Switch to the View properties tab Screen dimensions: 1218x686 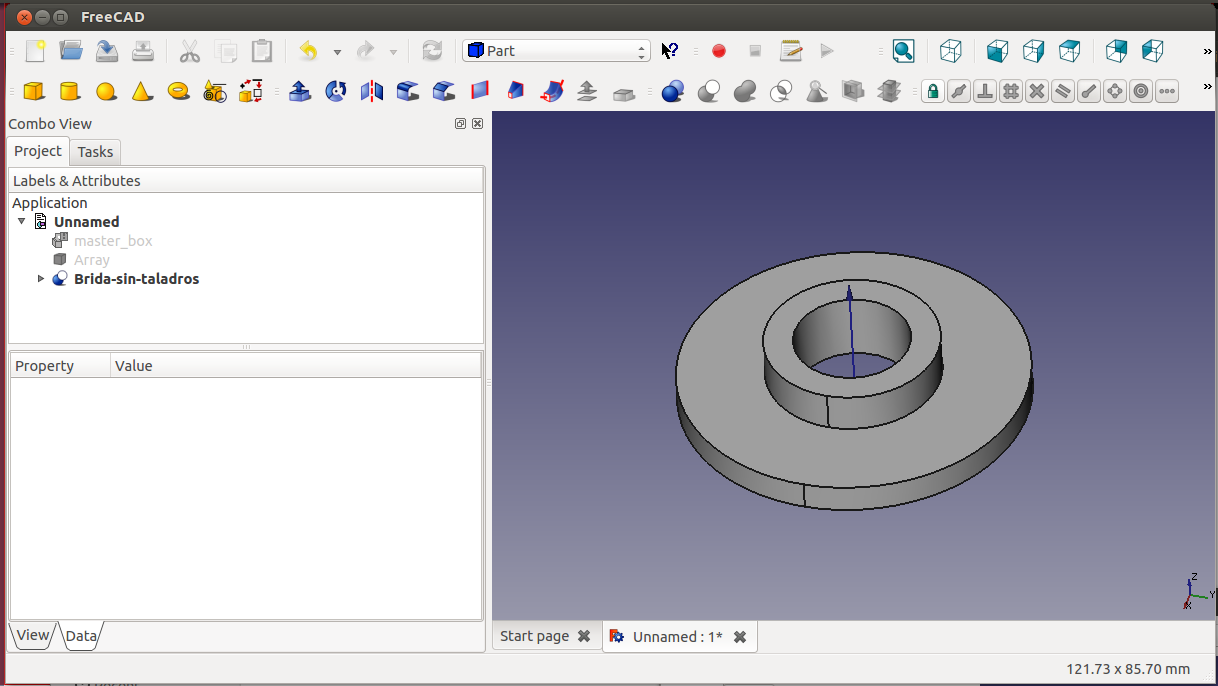click(32, 635)
